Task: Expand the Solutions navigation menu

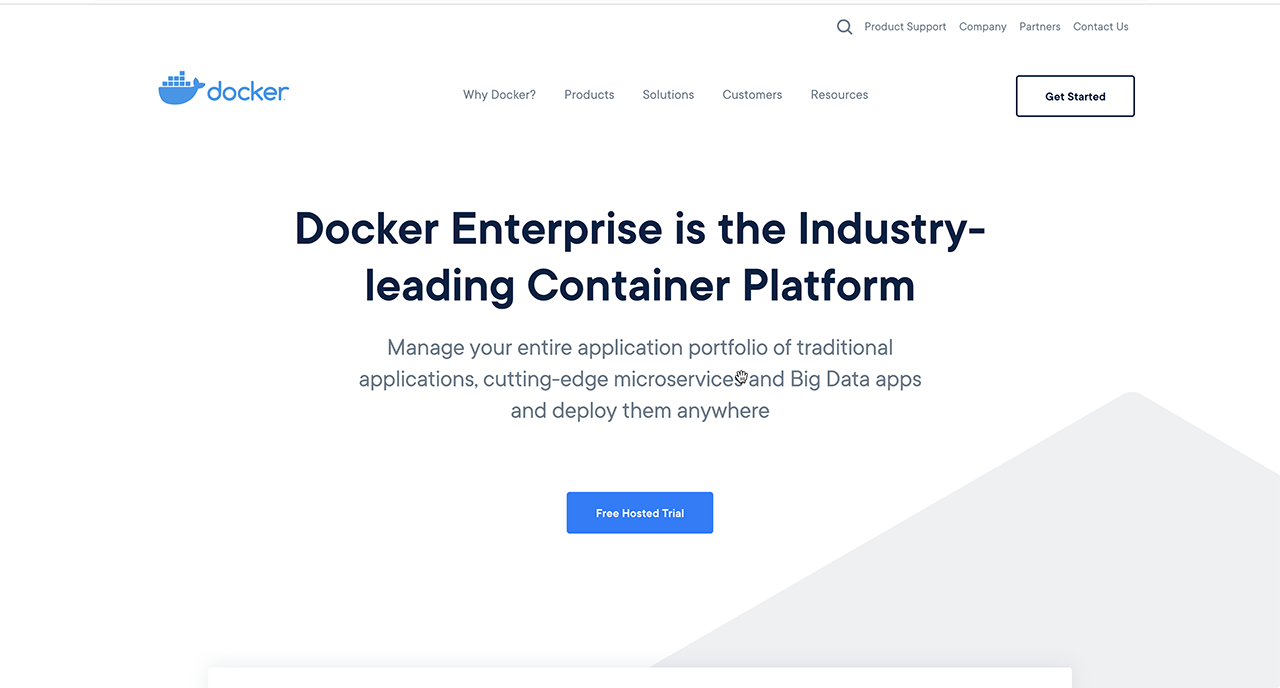Action: 668,95
